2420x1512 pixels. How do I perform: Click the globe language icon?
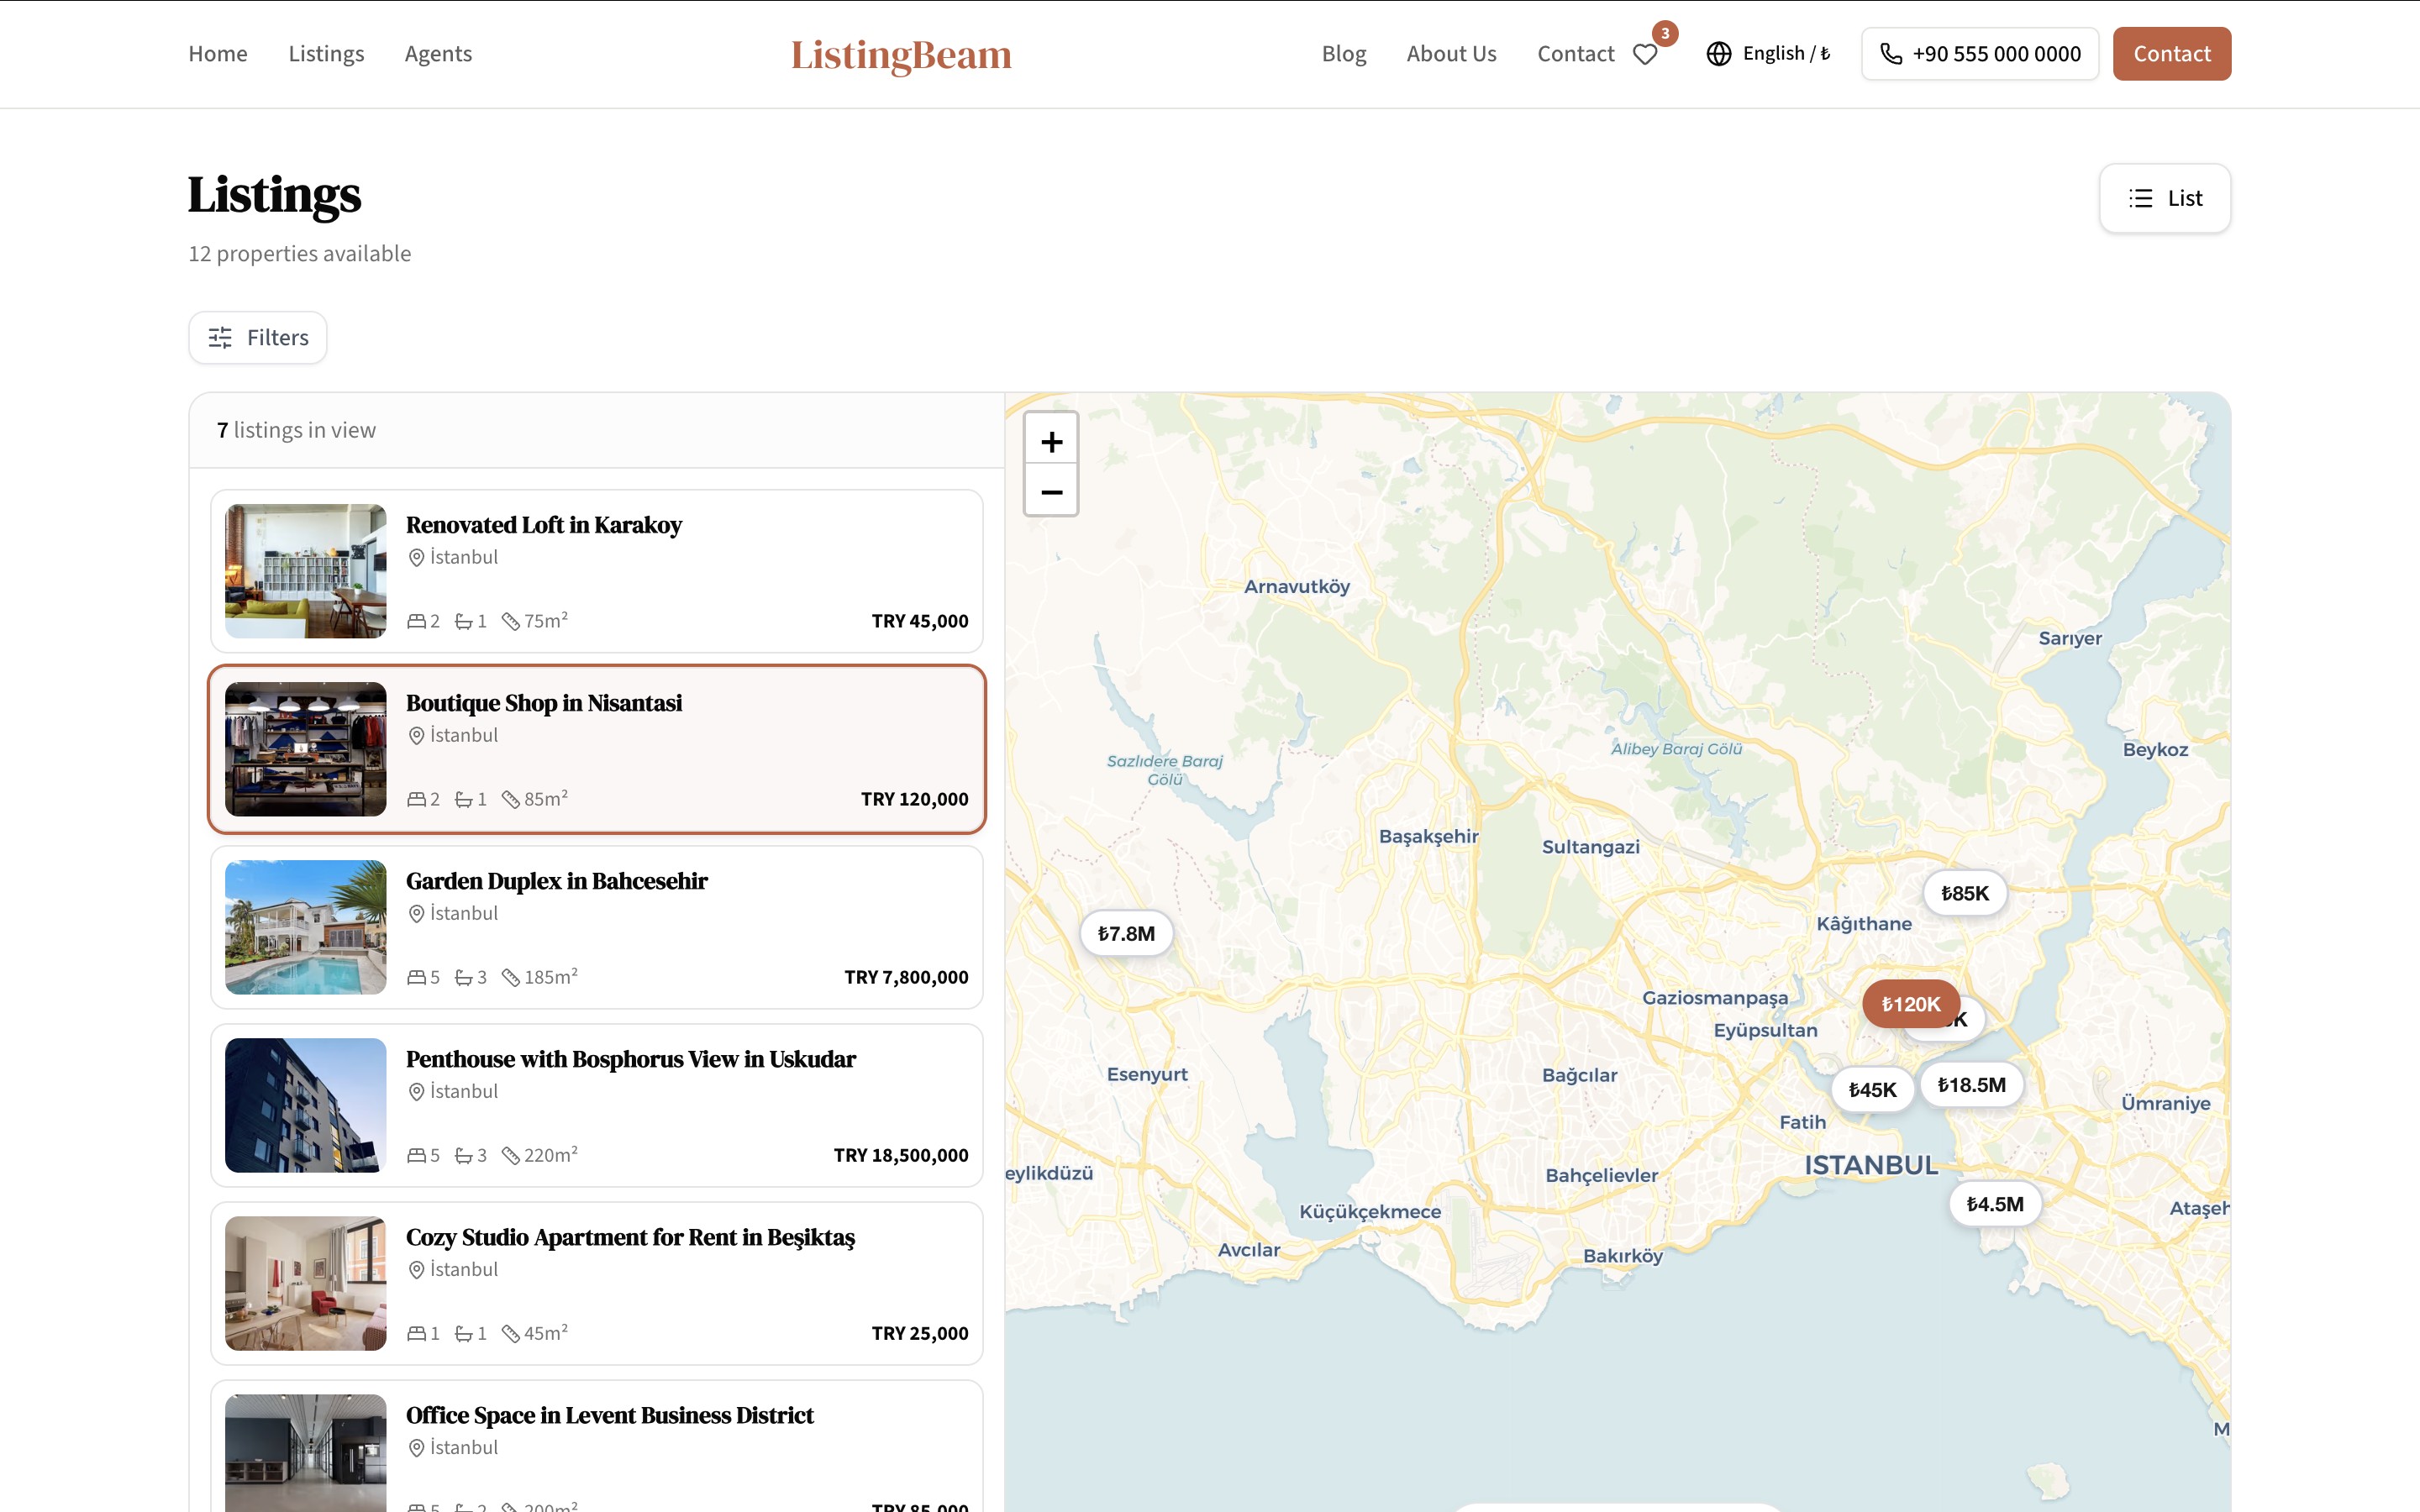tap(1718, 54)
